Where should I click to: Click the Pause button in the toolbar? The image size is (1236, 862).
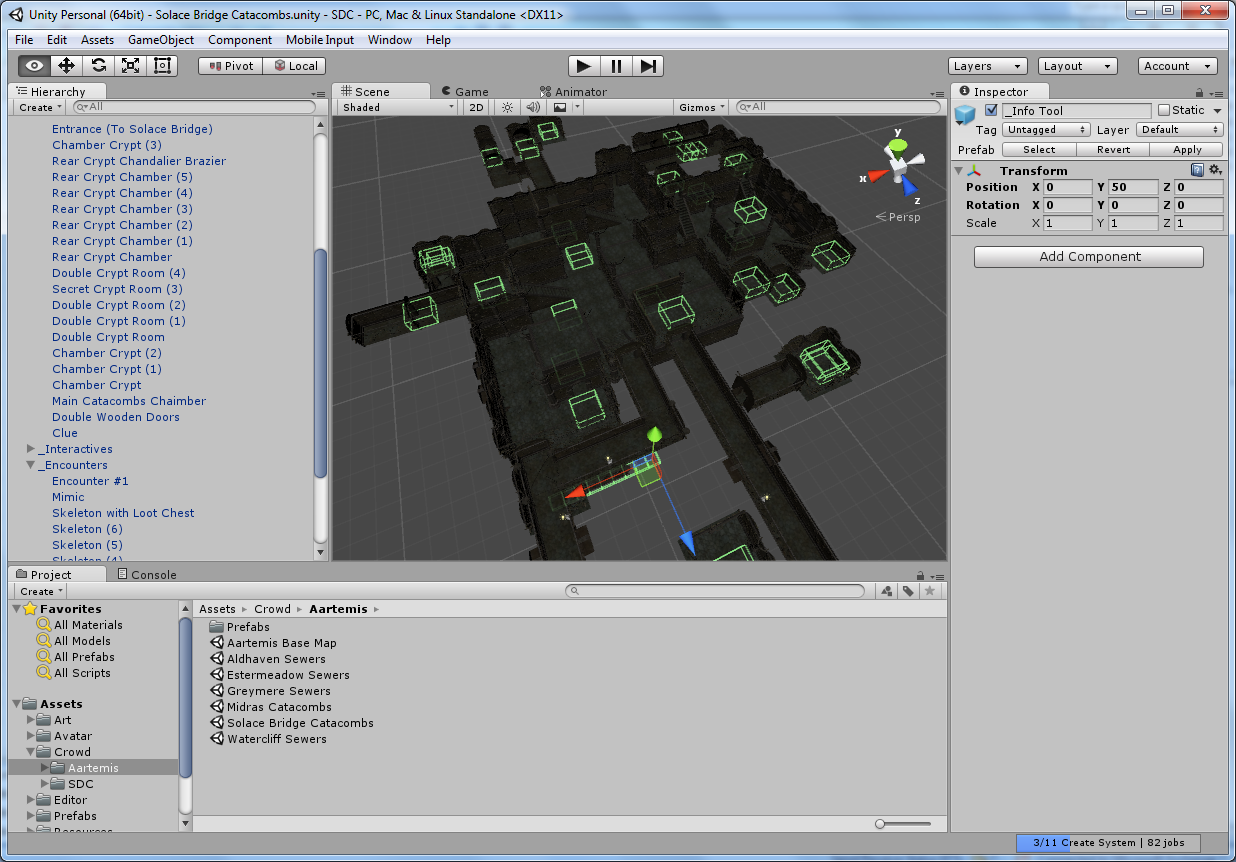[616, 66]
